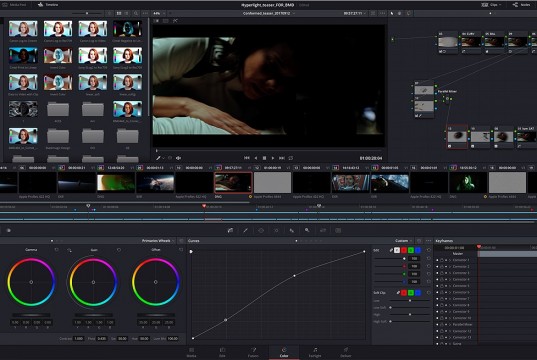Click the search icon in LUT browser toolbar

(136, 13)
